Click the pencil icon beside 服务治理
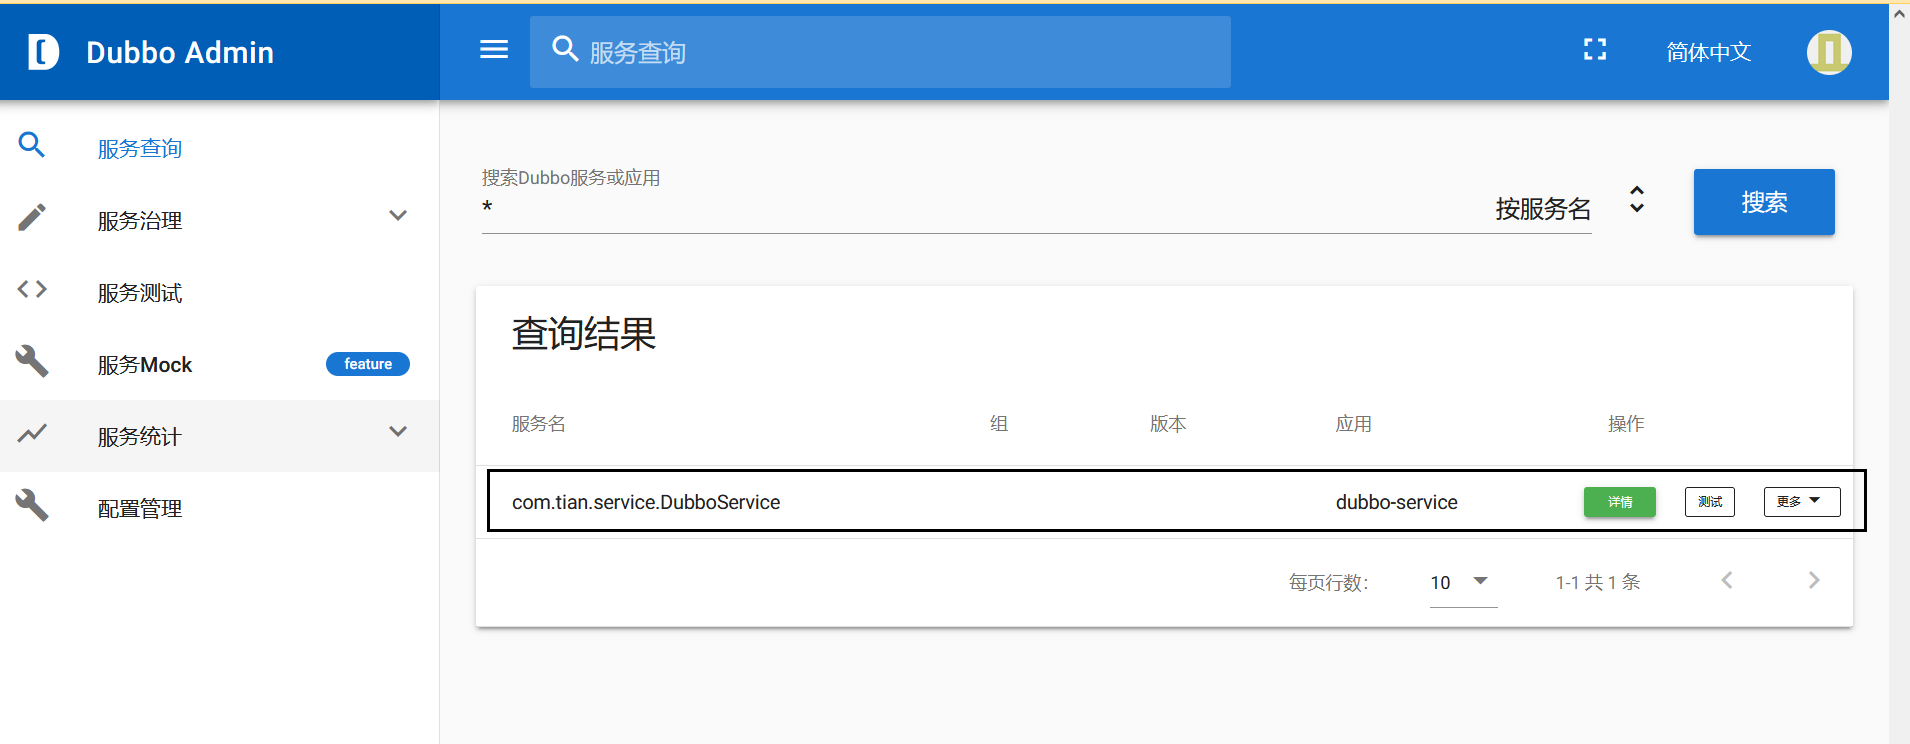This screenshot has height=744, width=1910. point(32,217)
